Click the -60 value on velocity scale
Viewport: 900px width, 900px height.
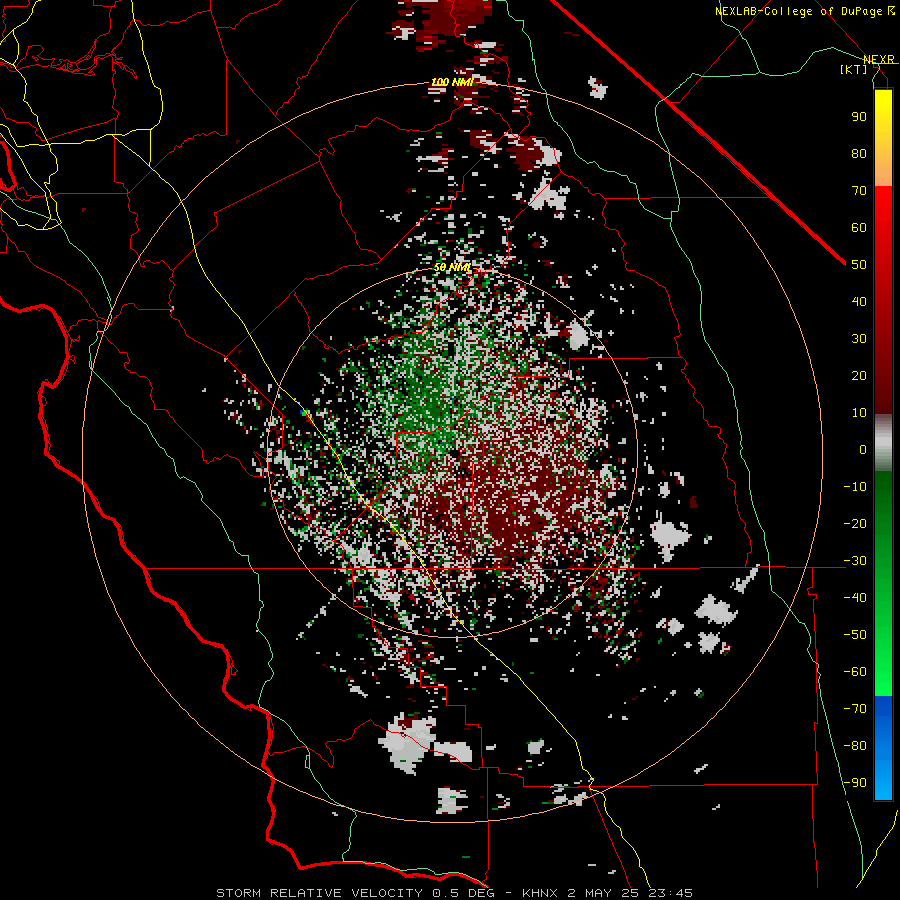click(855, 672)
